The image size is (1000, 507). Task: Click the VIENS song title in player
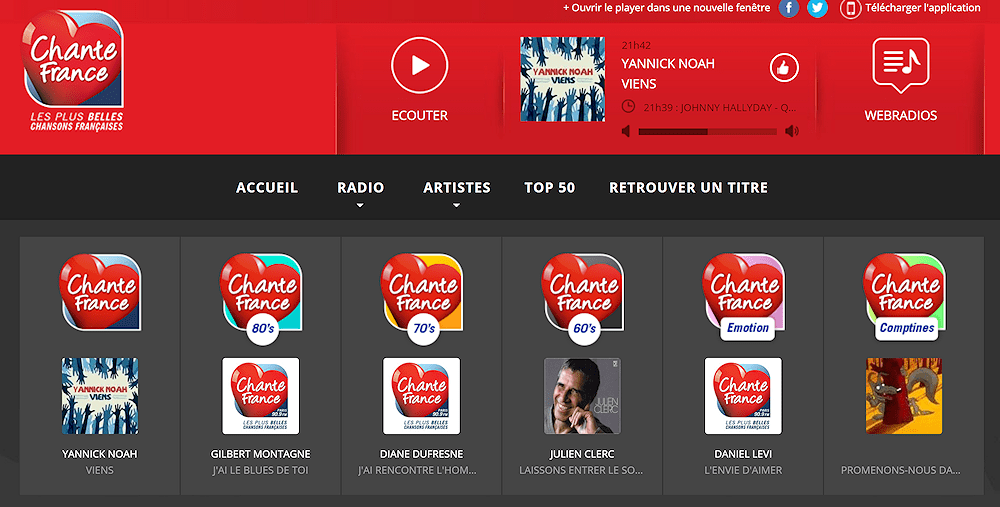click(x=638, y=84)
